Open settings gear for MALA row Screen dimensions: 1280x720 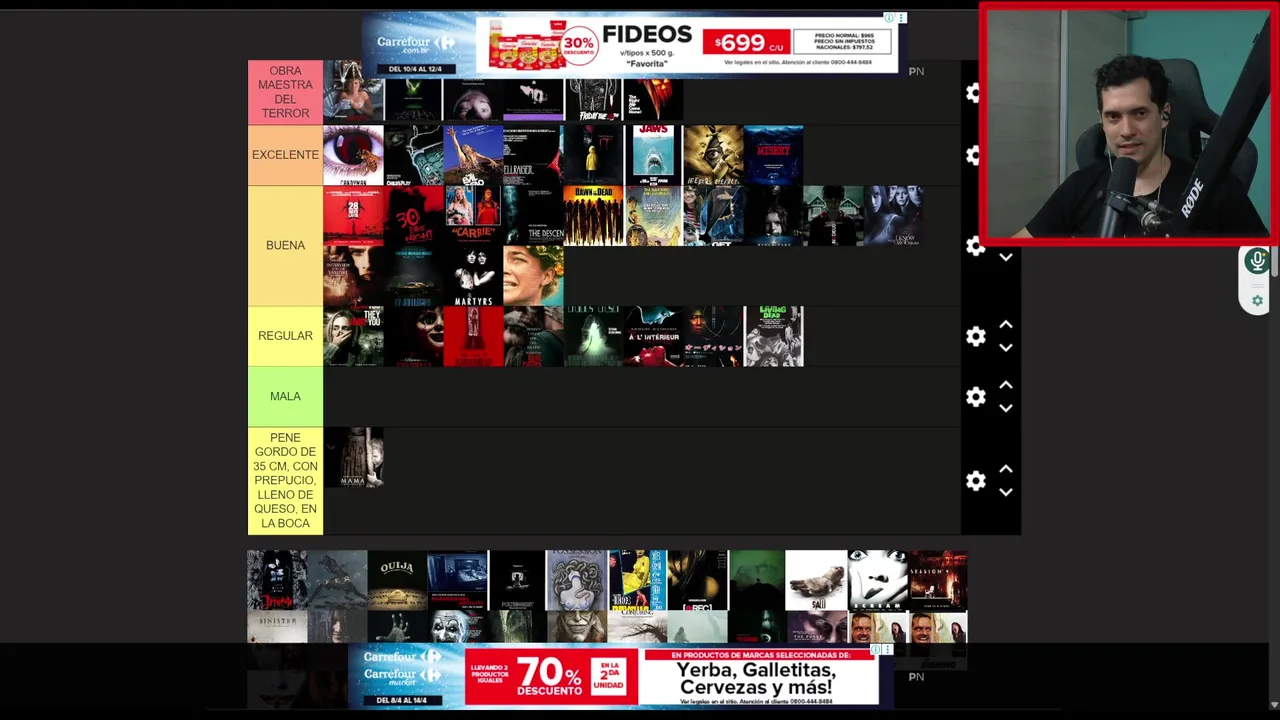click(975, 397)
